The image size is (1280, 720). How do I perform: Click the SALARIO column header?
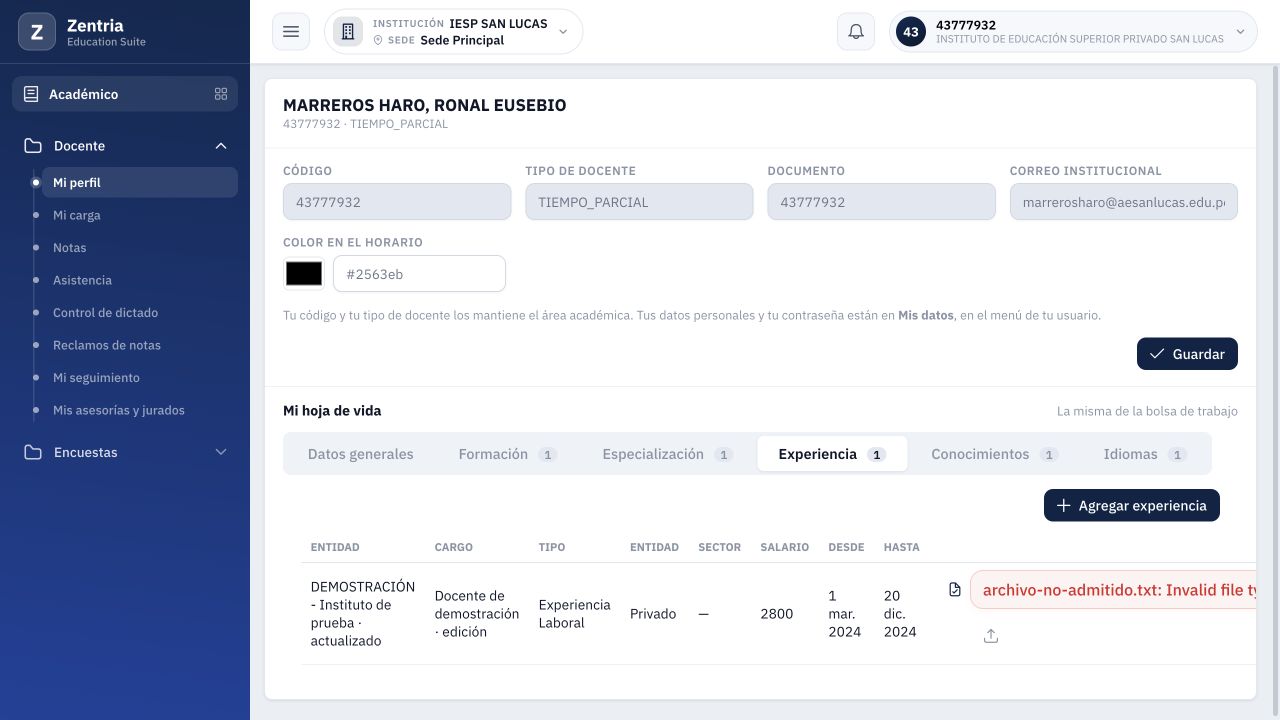pyautogui.click(x=785, y=547)
